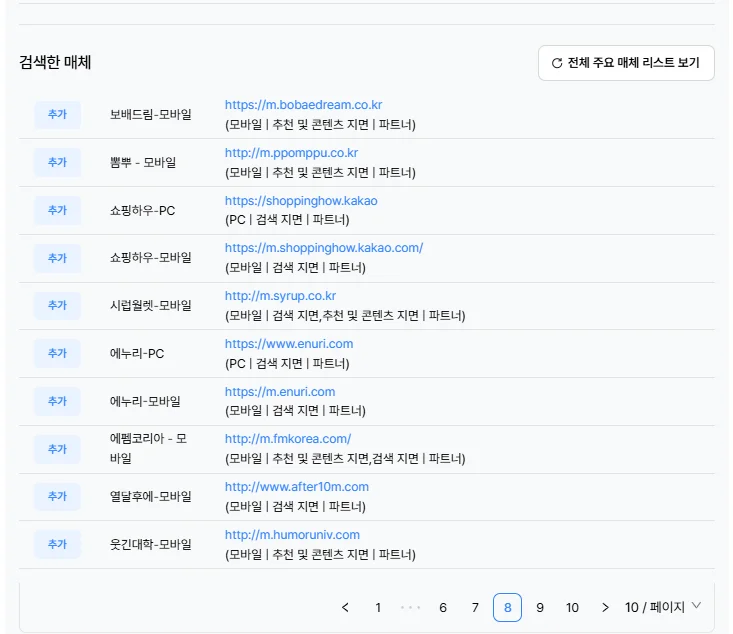
Task: Open link http://m.humoruniv.com
Action: pyautogui.click(x=292, y=535)
